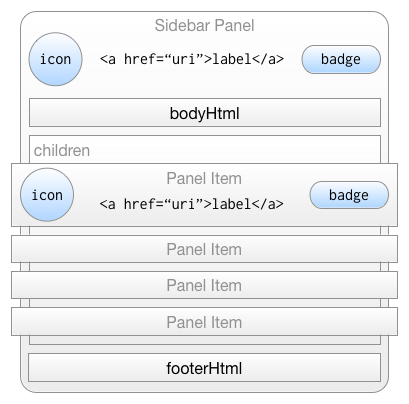Click the Sidebar Panel title text

tap(204, 25)
